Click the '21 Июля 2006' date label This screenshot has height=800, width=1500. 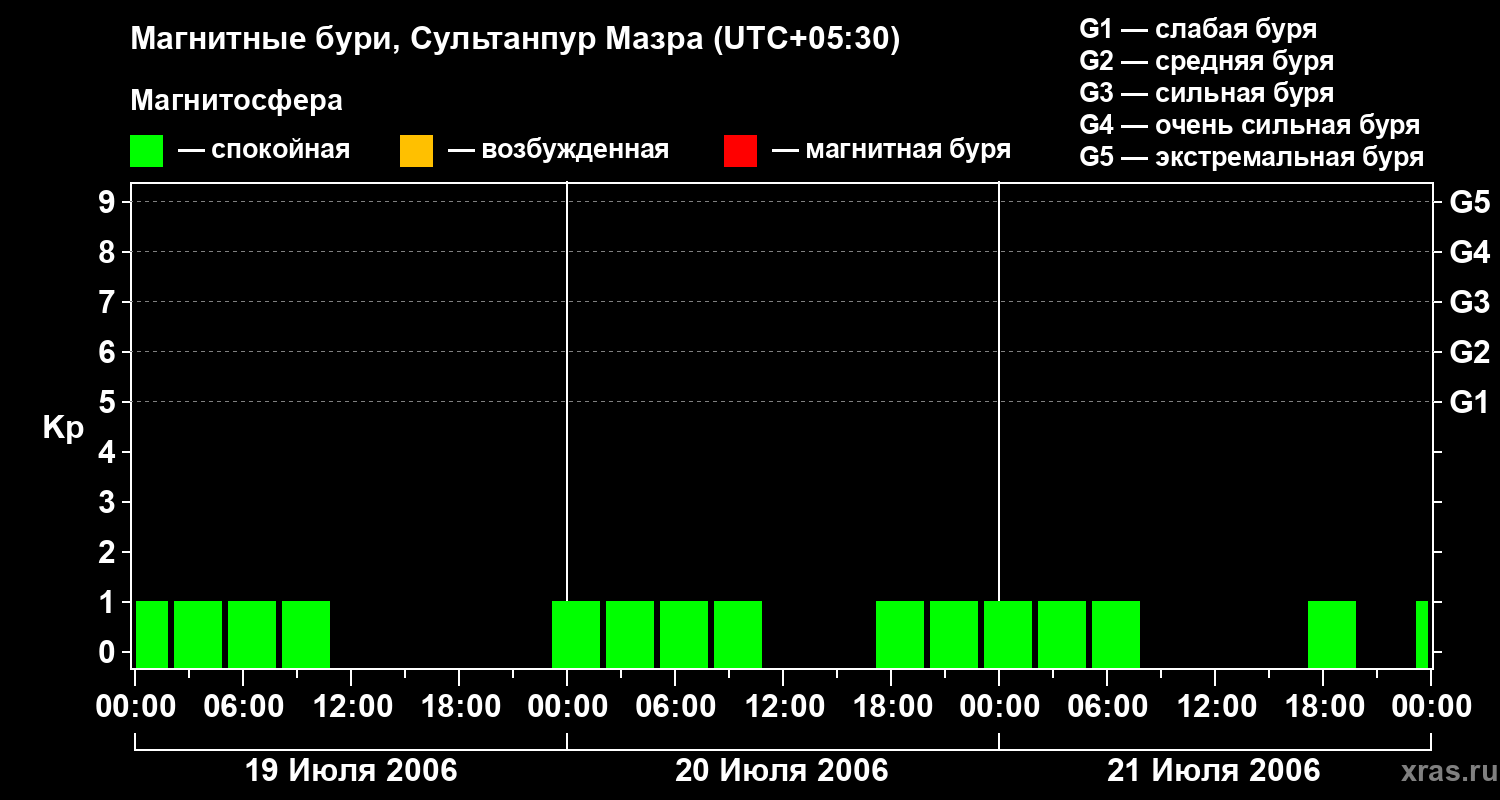1214,771
